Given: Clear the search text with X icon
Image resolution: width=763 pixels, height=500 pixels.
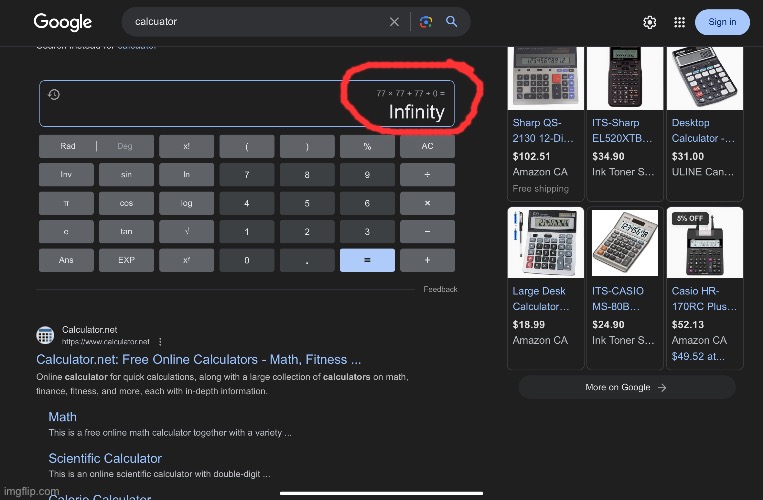Looking at the screenshot, I should (x=394, y=22).
